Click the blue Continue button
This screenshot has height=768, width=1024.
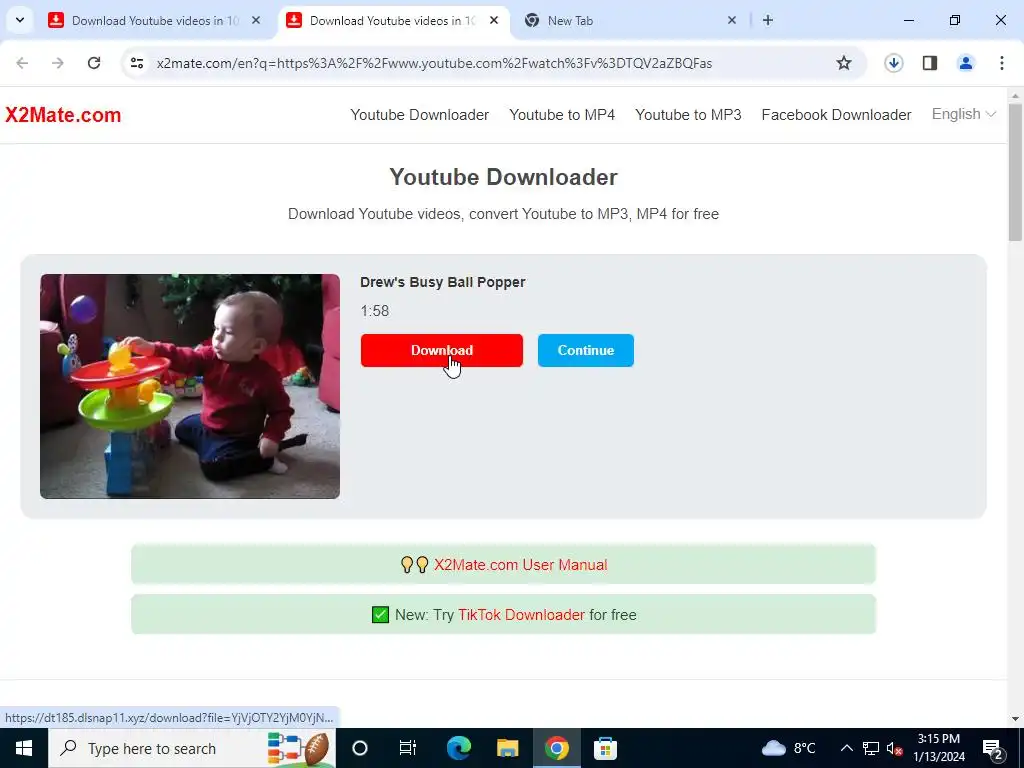[586, 350]
